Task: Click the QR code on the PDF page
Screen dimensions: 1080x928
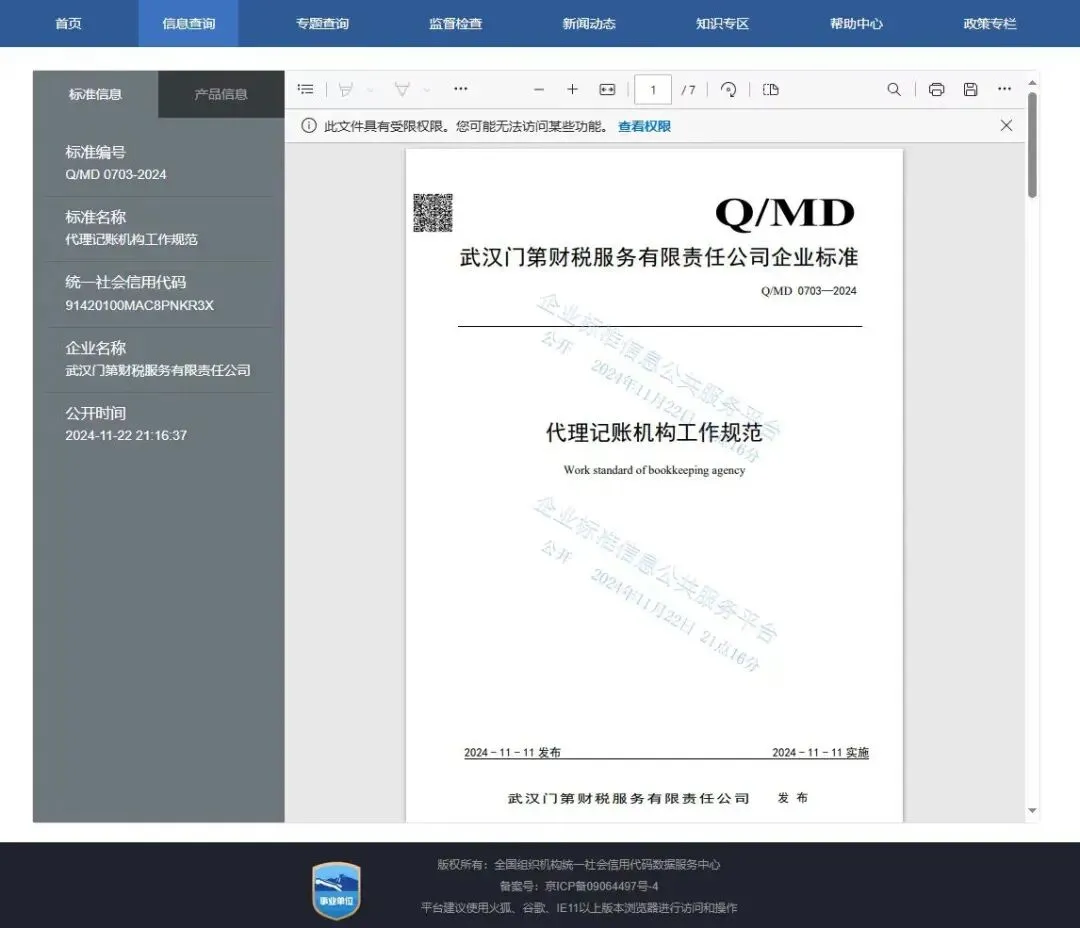Action: tap(433, 212)
